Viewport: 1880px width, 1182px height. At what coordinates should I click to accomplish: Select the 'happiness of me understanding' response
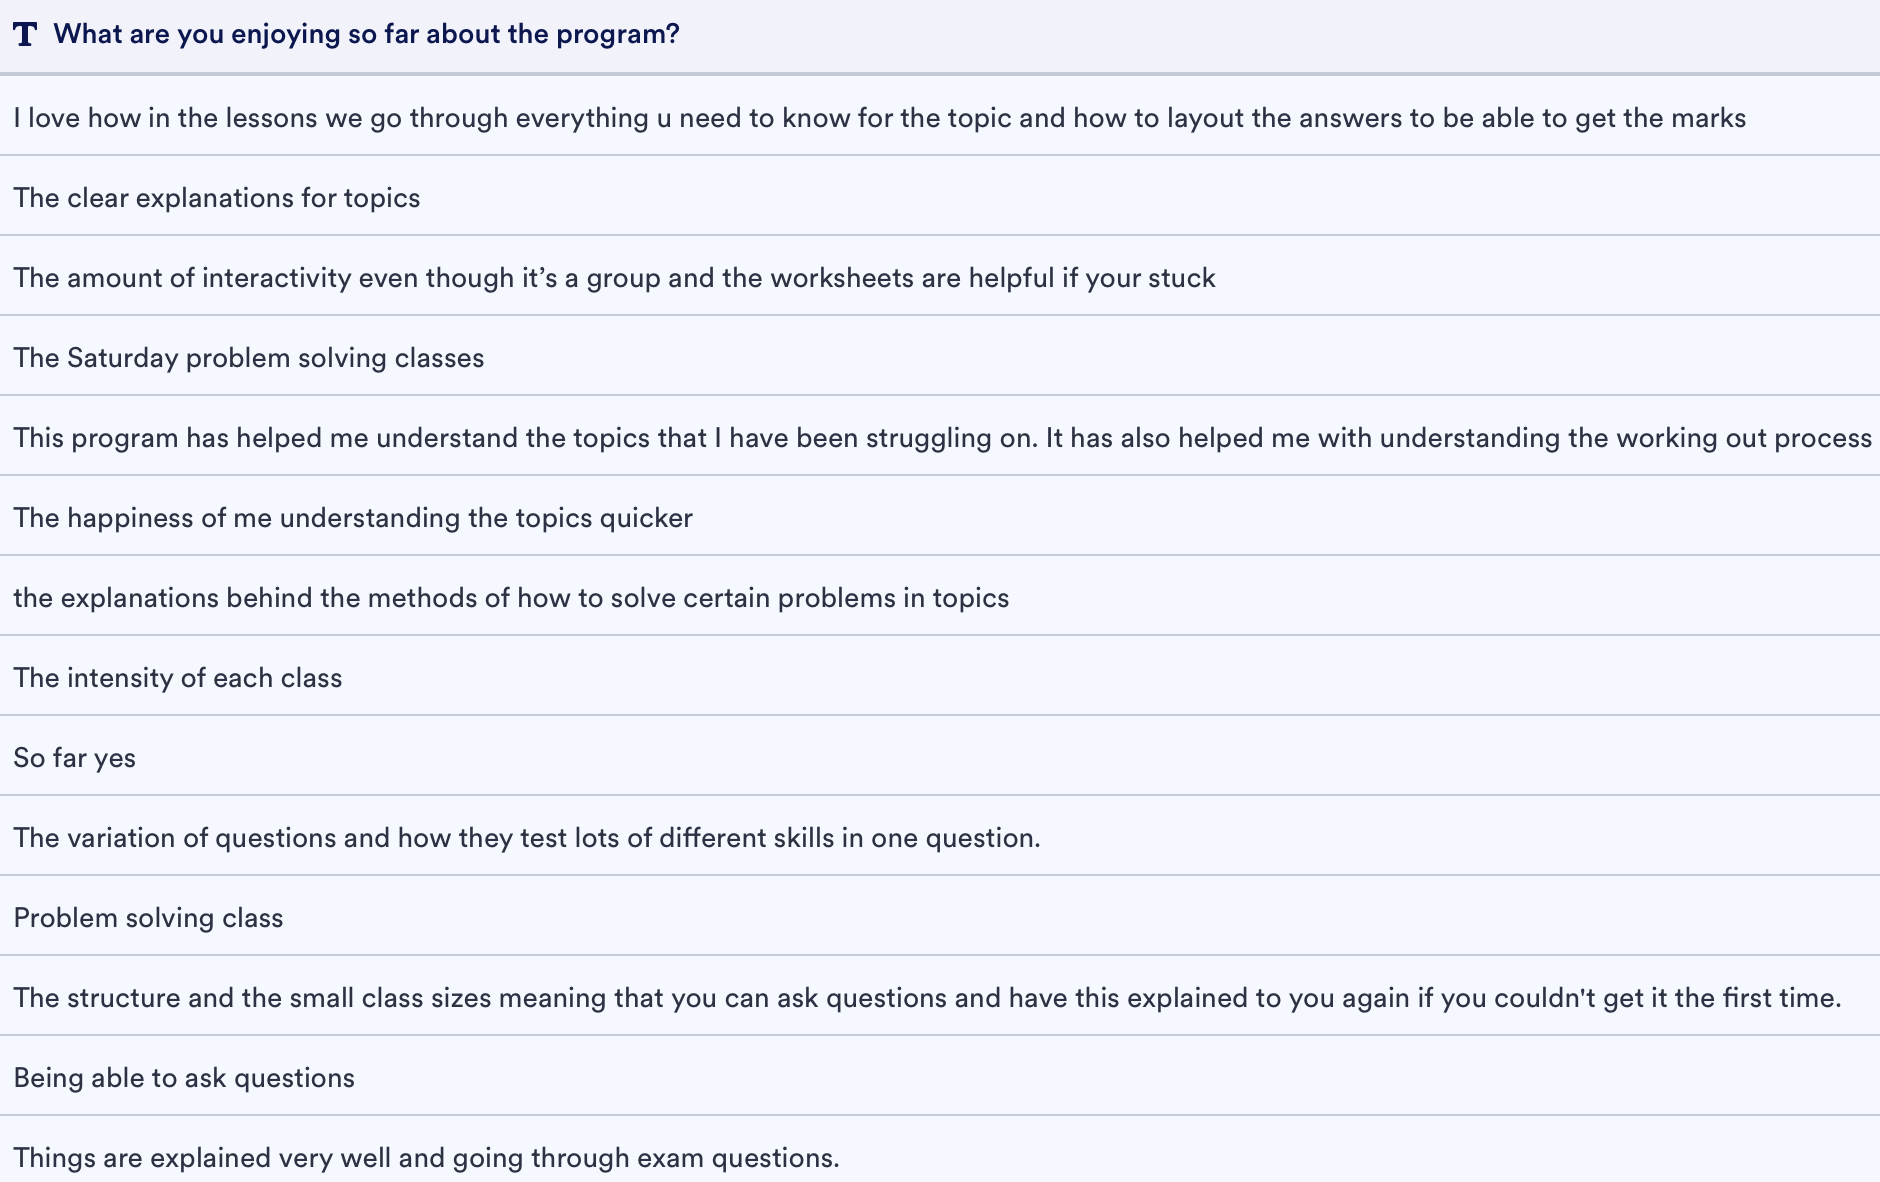[353, 518]
